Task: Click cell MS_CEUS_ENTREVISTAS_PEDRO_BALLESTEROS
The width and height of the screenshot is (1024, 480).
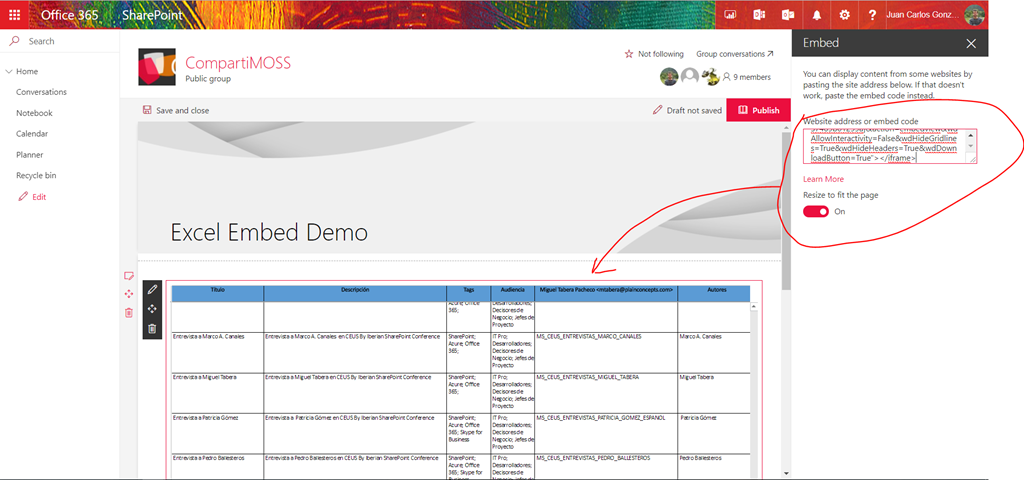Action: click(x=605, y=467)
